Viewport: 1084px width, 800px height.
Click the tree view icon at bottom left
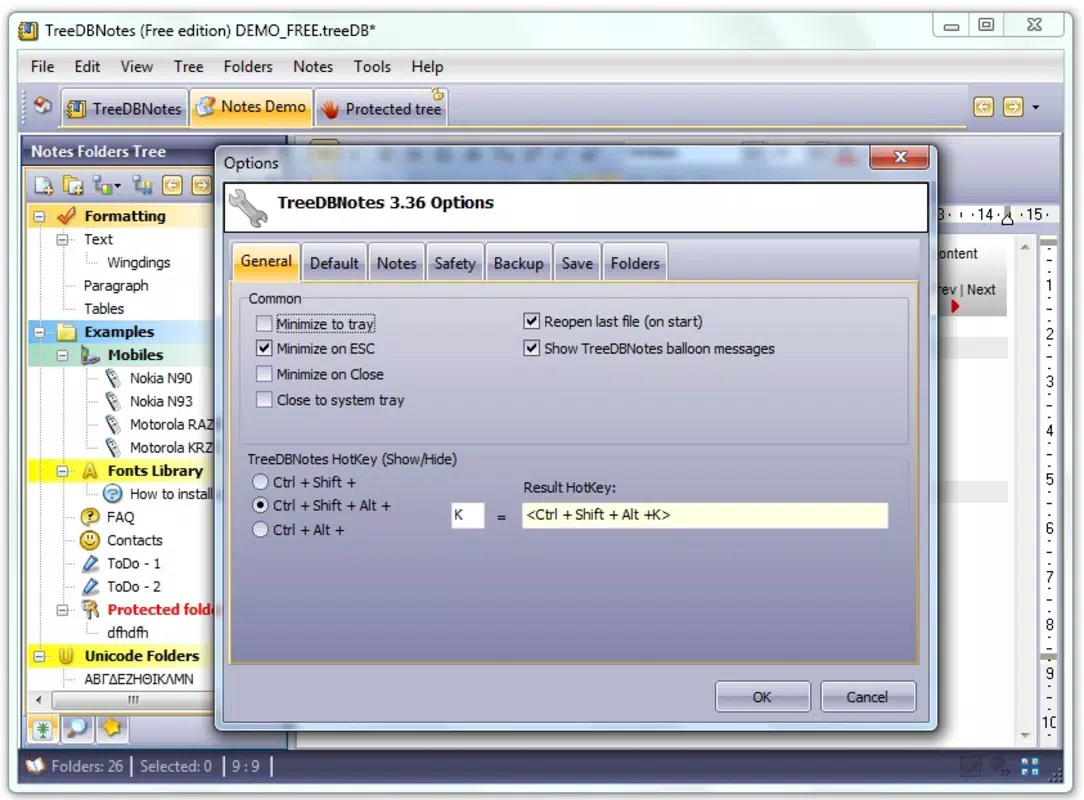(43, 728)
